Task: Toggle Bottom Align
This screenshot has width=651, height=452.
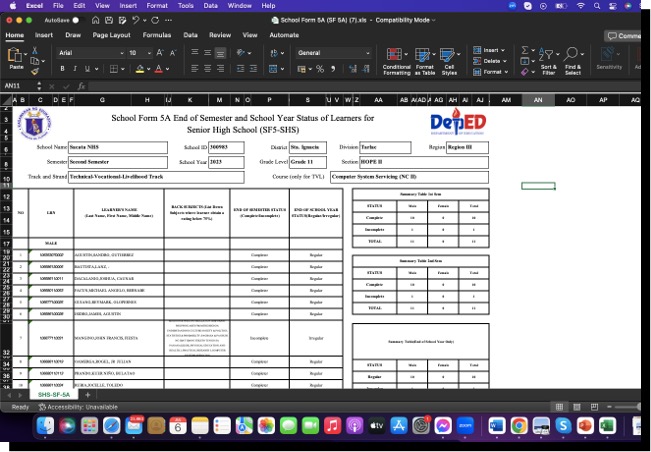Action: point(220,53)
